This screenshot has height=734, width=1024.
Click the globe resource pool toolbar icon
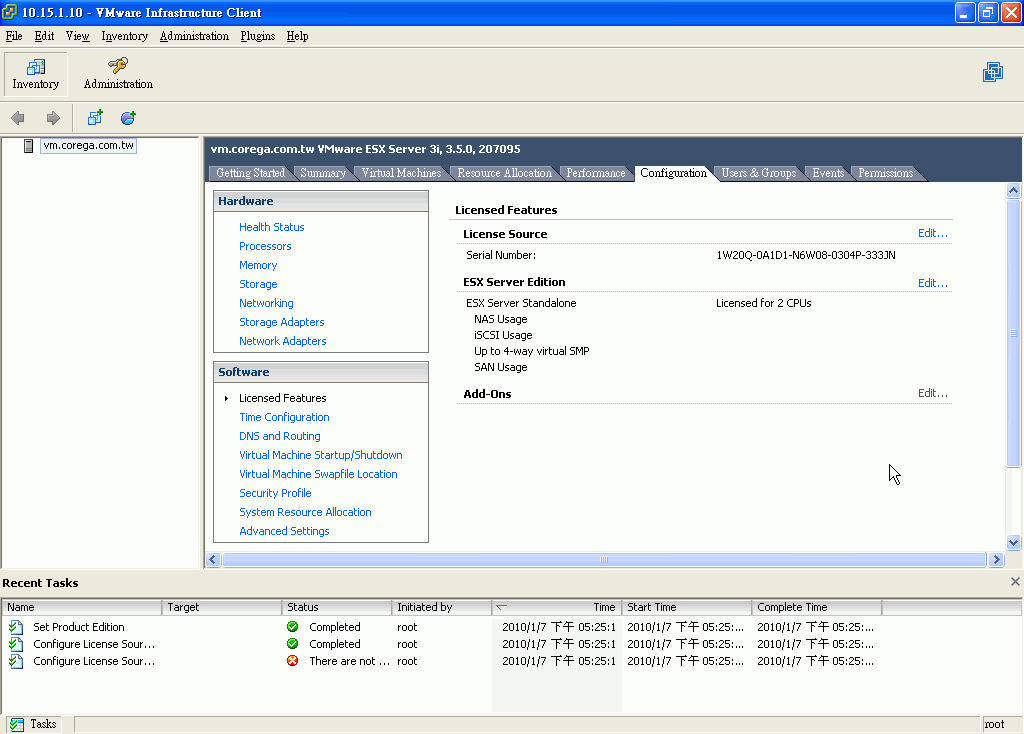[x=128, y=118]
